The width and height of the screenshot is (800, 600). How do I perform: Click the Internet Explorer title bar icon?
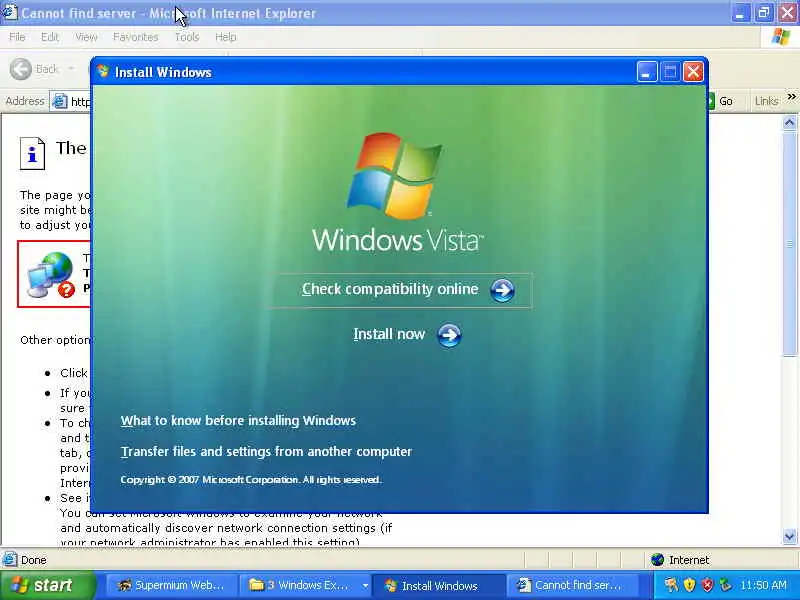pos(10,12)
